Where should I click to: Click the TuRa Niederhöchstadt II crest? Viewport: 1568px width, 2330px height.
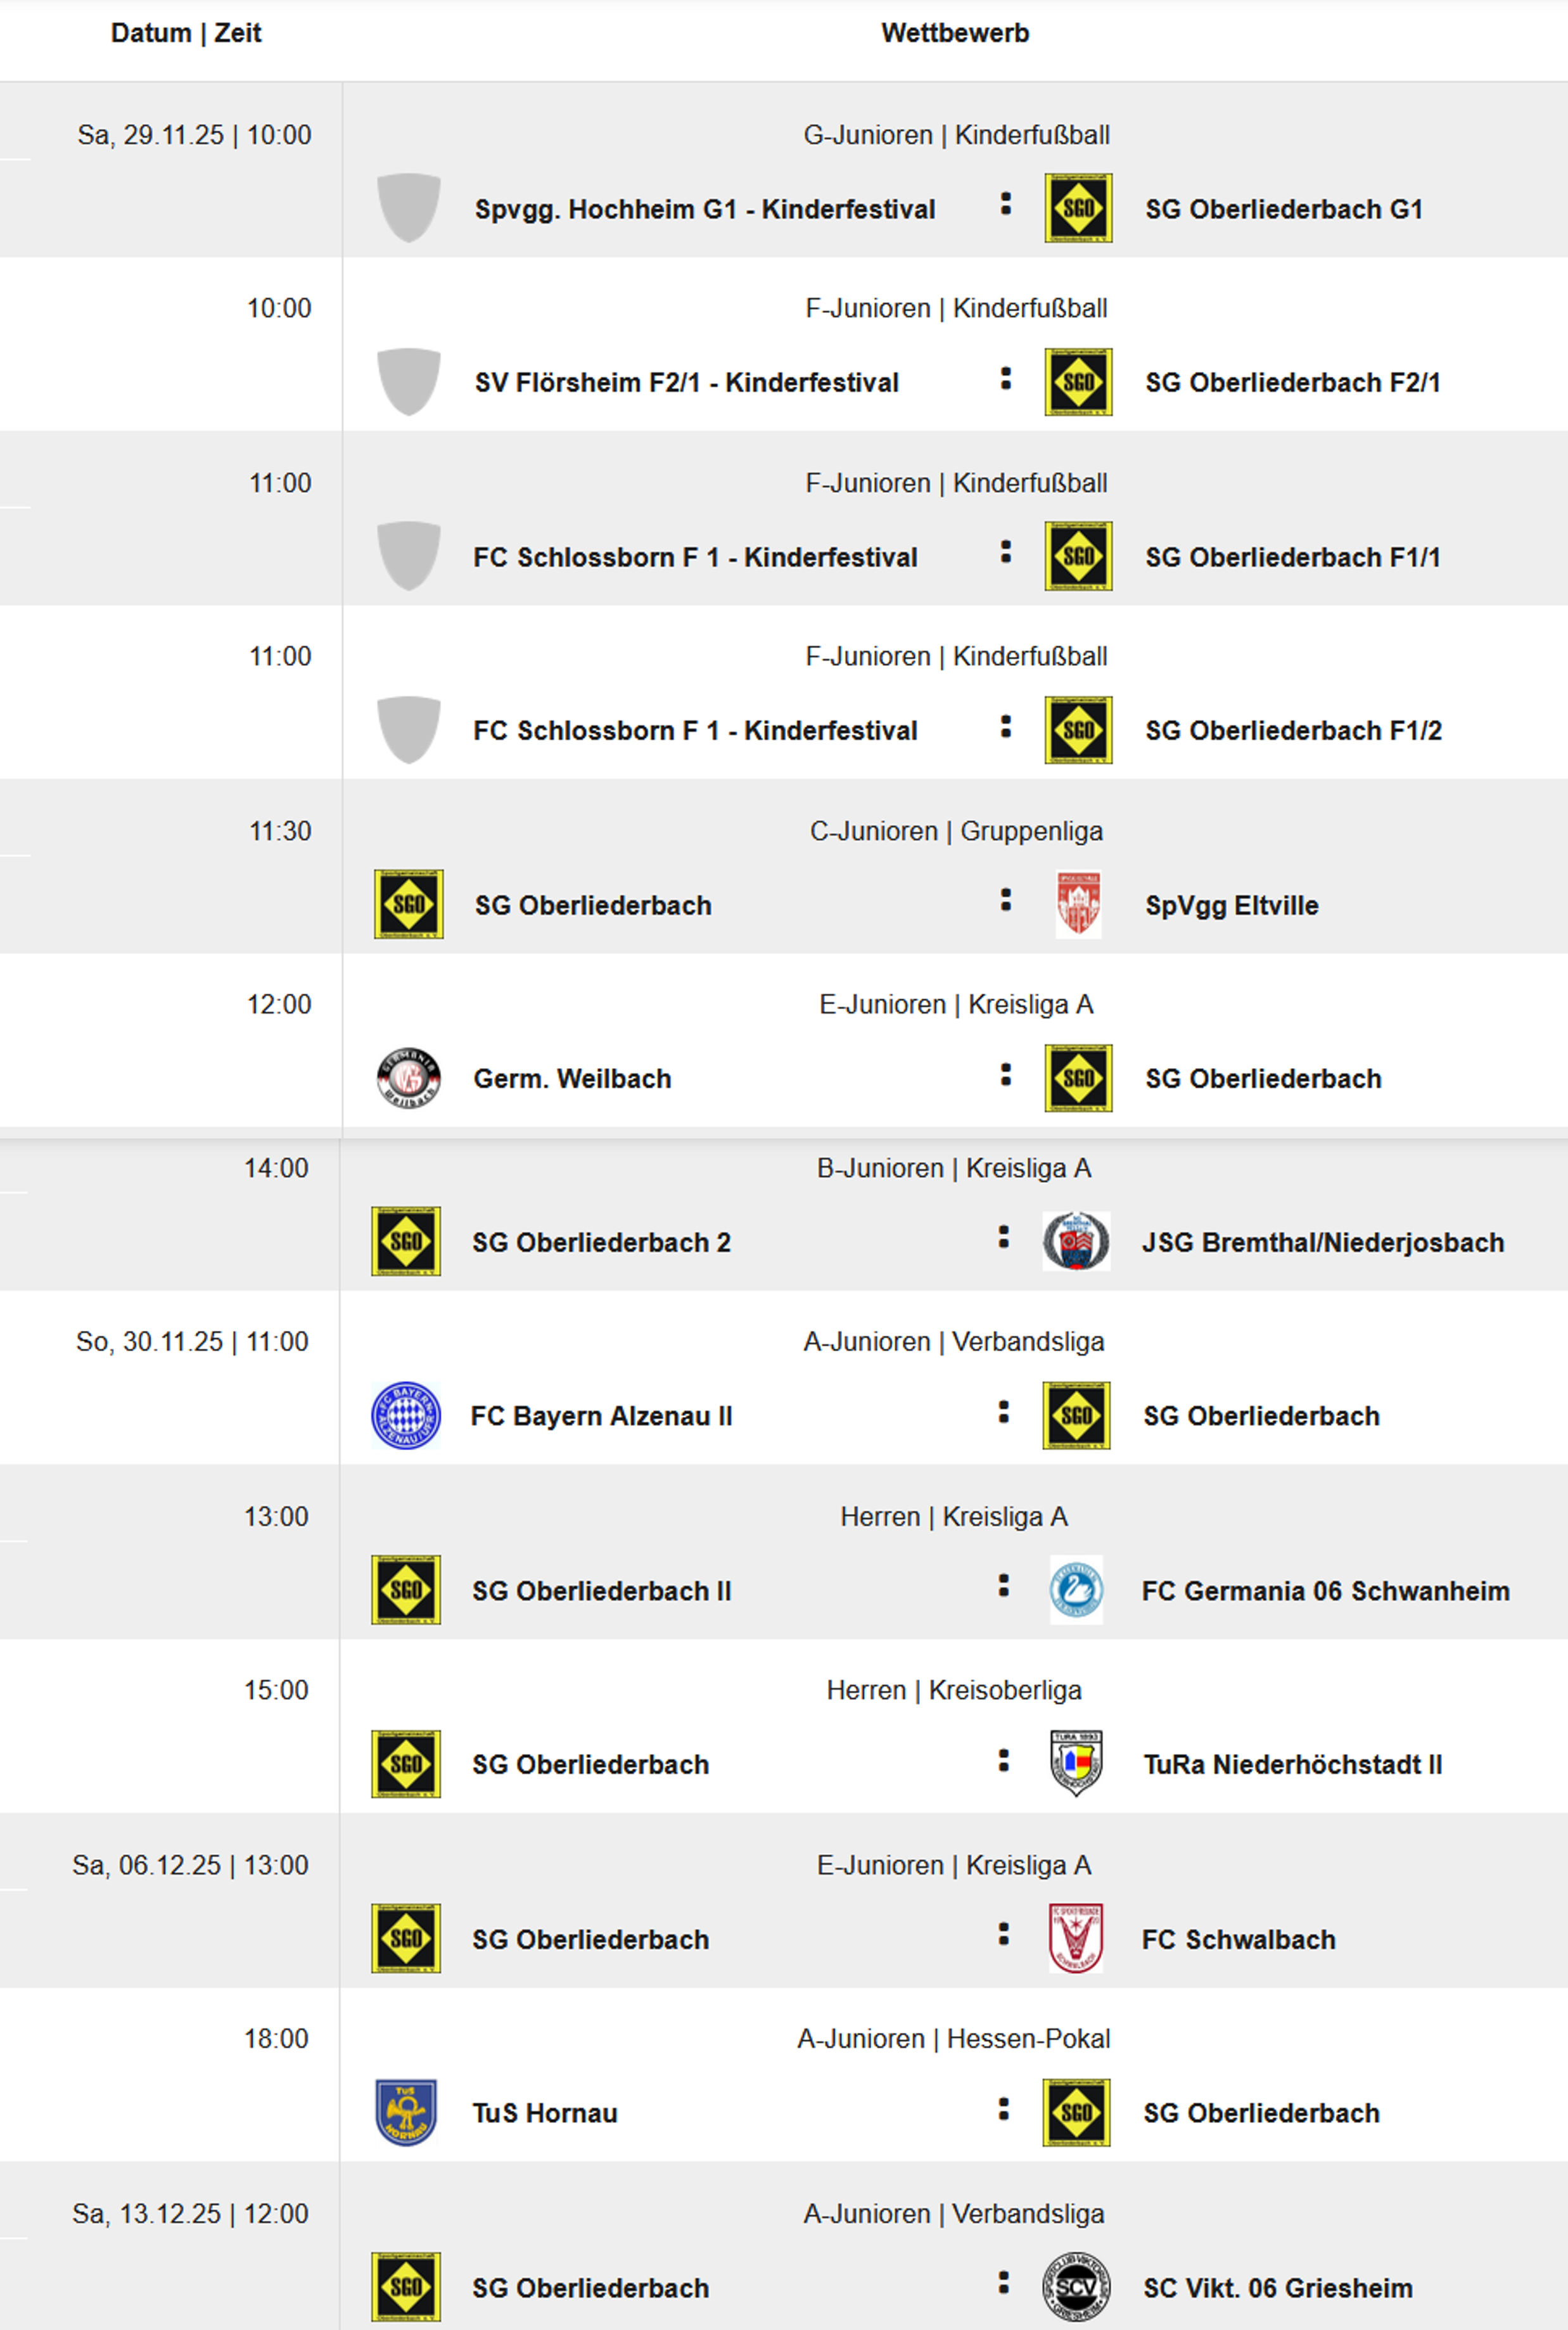tap(1076, 1764)
